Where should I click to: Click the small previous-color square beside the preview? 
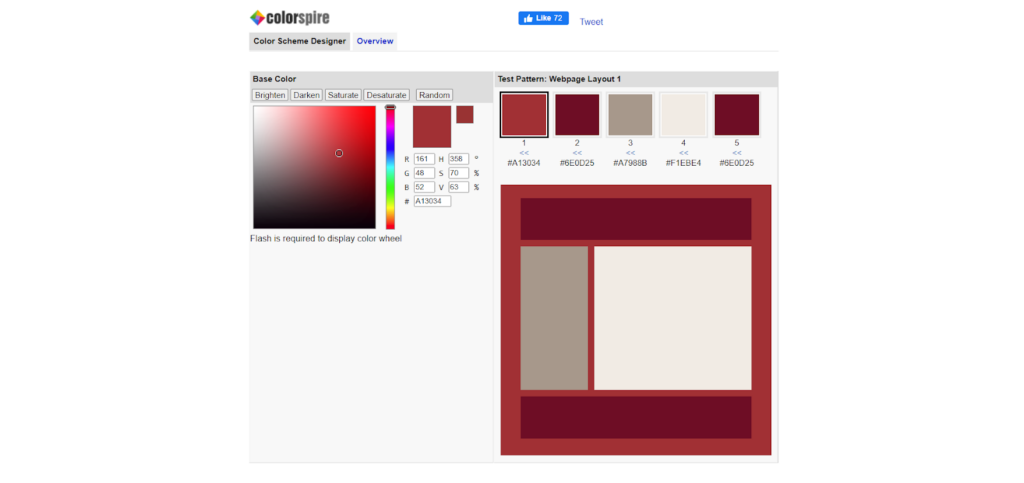click(464, 114)
